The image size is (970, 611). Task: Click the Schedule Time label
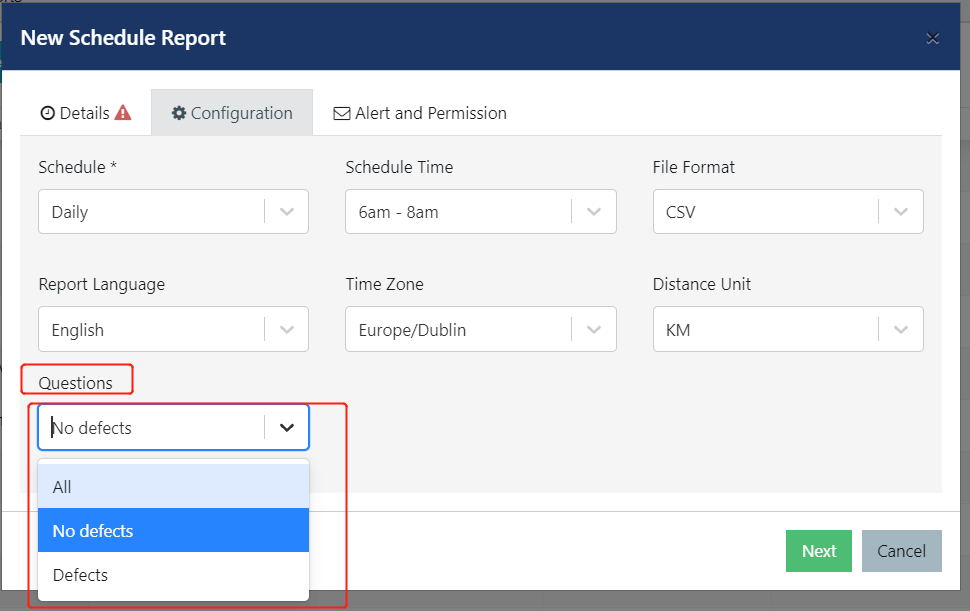pyautogui.click(x=399, y=167)
